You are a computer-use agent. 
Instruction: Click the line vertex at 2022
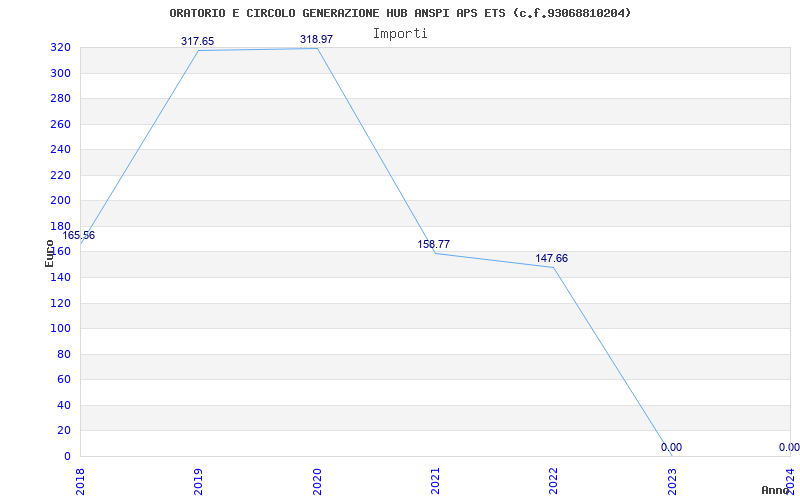[x=554, y=267]
